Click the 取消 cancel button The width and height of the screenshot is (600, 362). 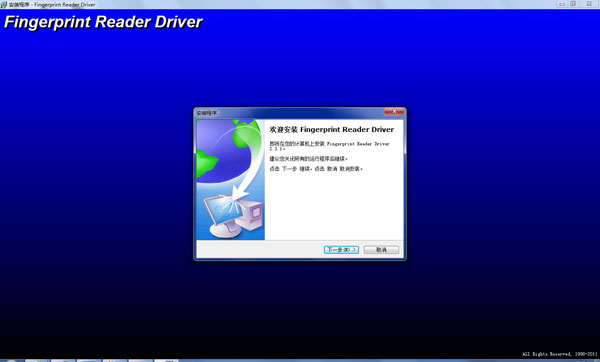pos(381,249)
